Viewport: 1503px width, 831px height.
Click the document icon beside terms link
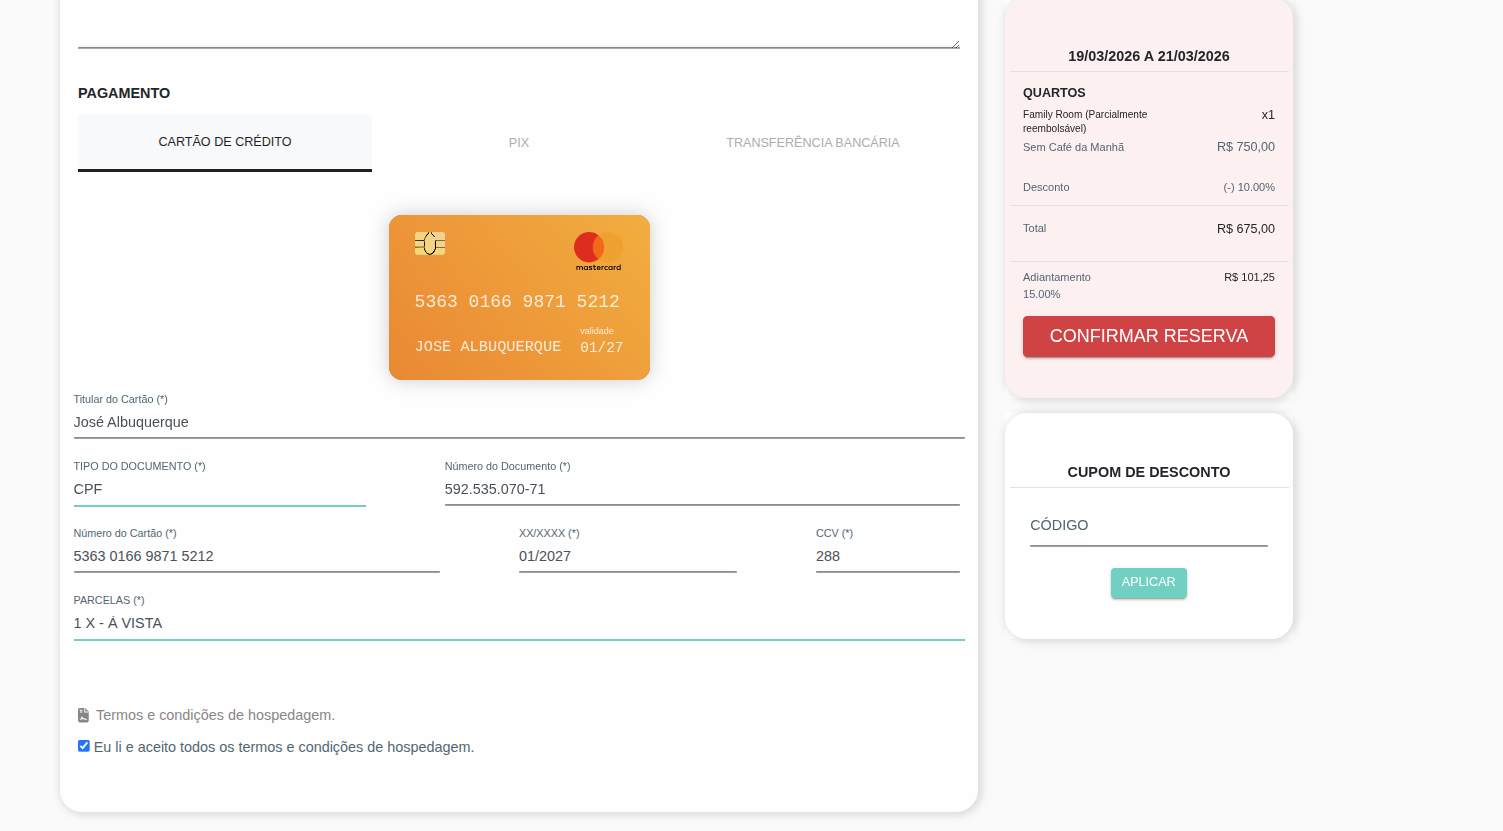pos(83,716)
